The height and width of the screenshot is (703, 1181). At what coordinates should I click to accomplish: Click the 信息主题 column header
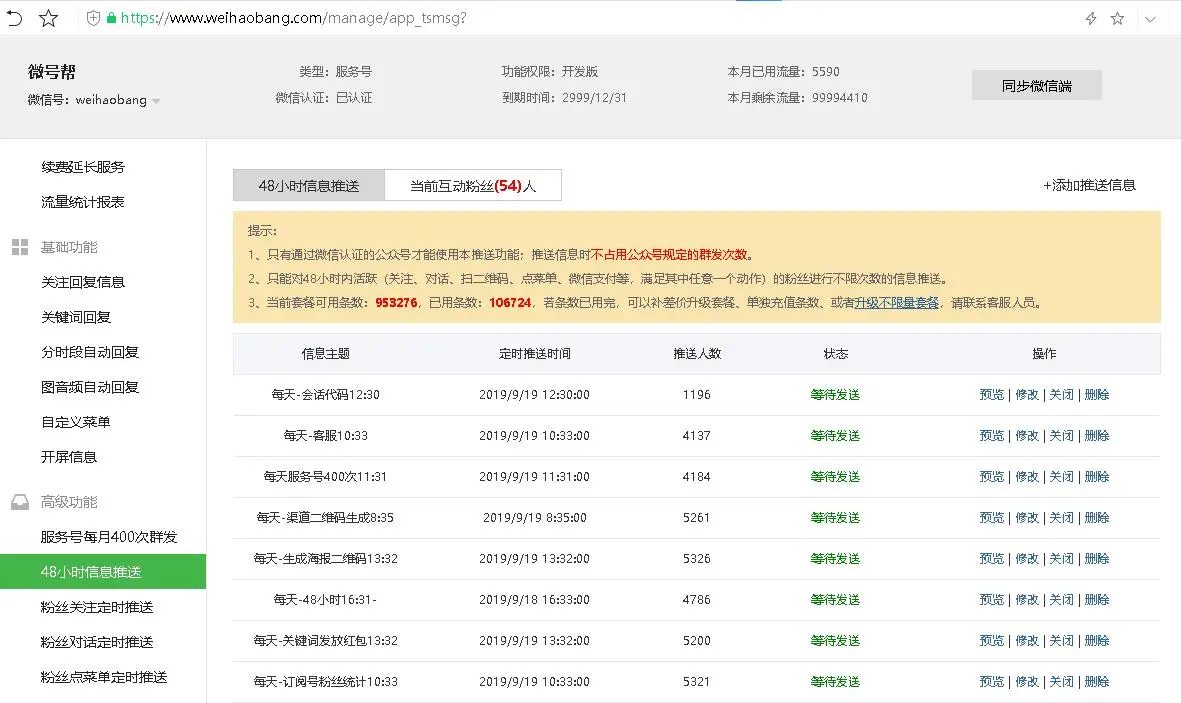point(325,353)
